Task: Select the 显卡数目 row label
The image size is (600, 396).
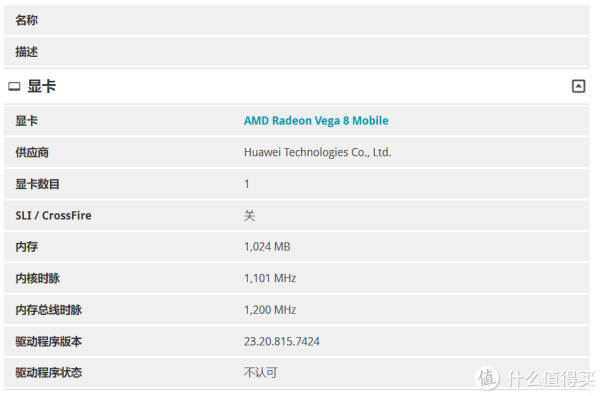Action: (38, 184)
